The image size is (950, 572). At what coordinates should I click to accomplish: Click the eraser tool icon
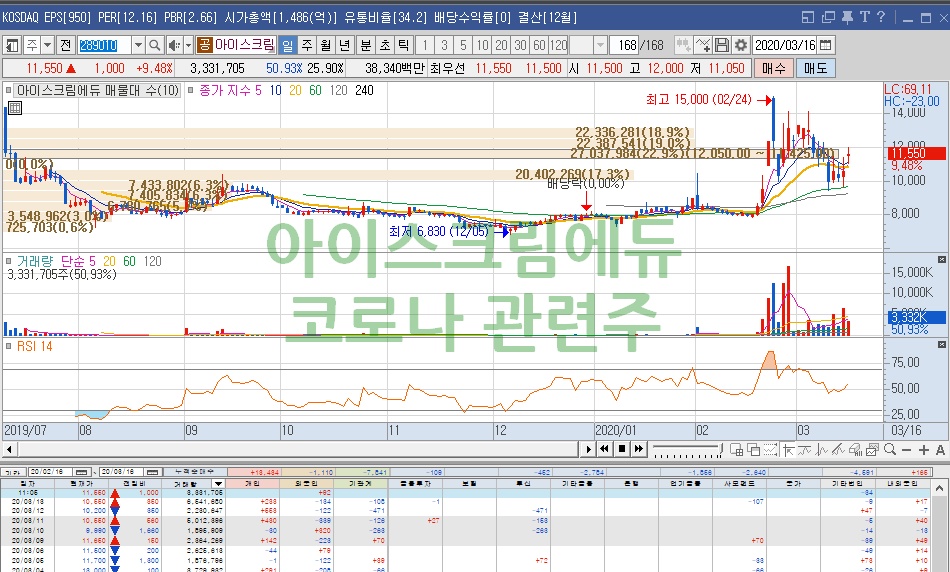click(855, 449)
